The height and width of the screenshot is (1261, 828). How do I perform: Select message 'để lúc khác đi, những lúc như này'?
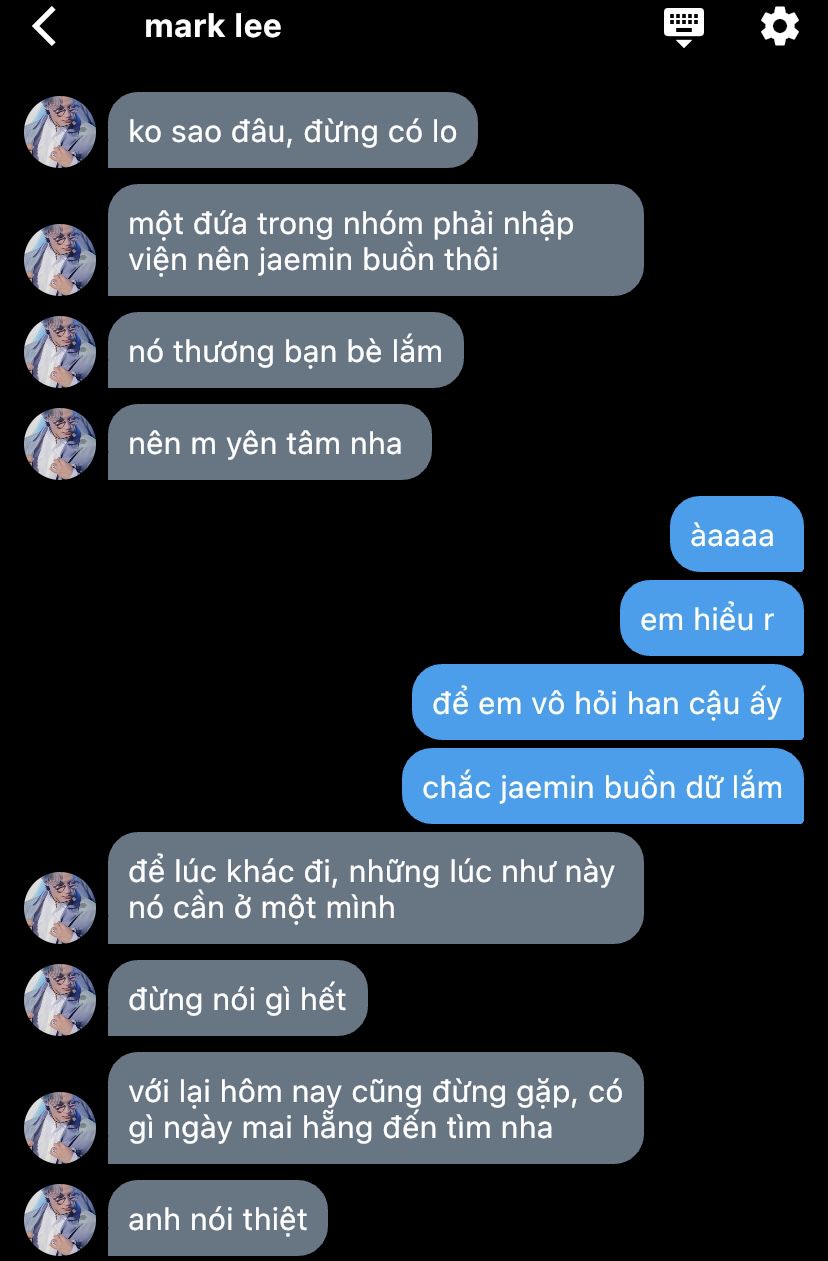tap(376, 888)
